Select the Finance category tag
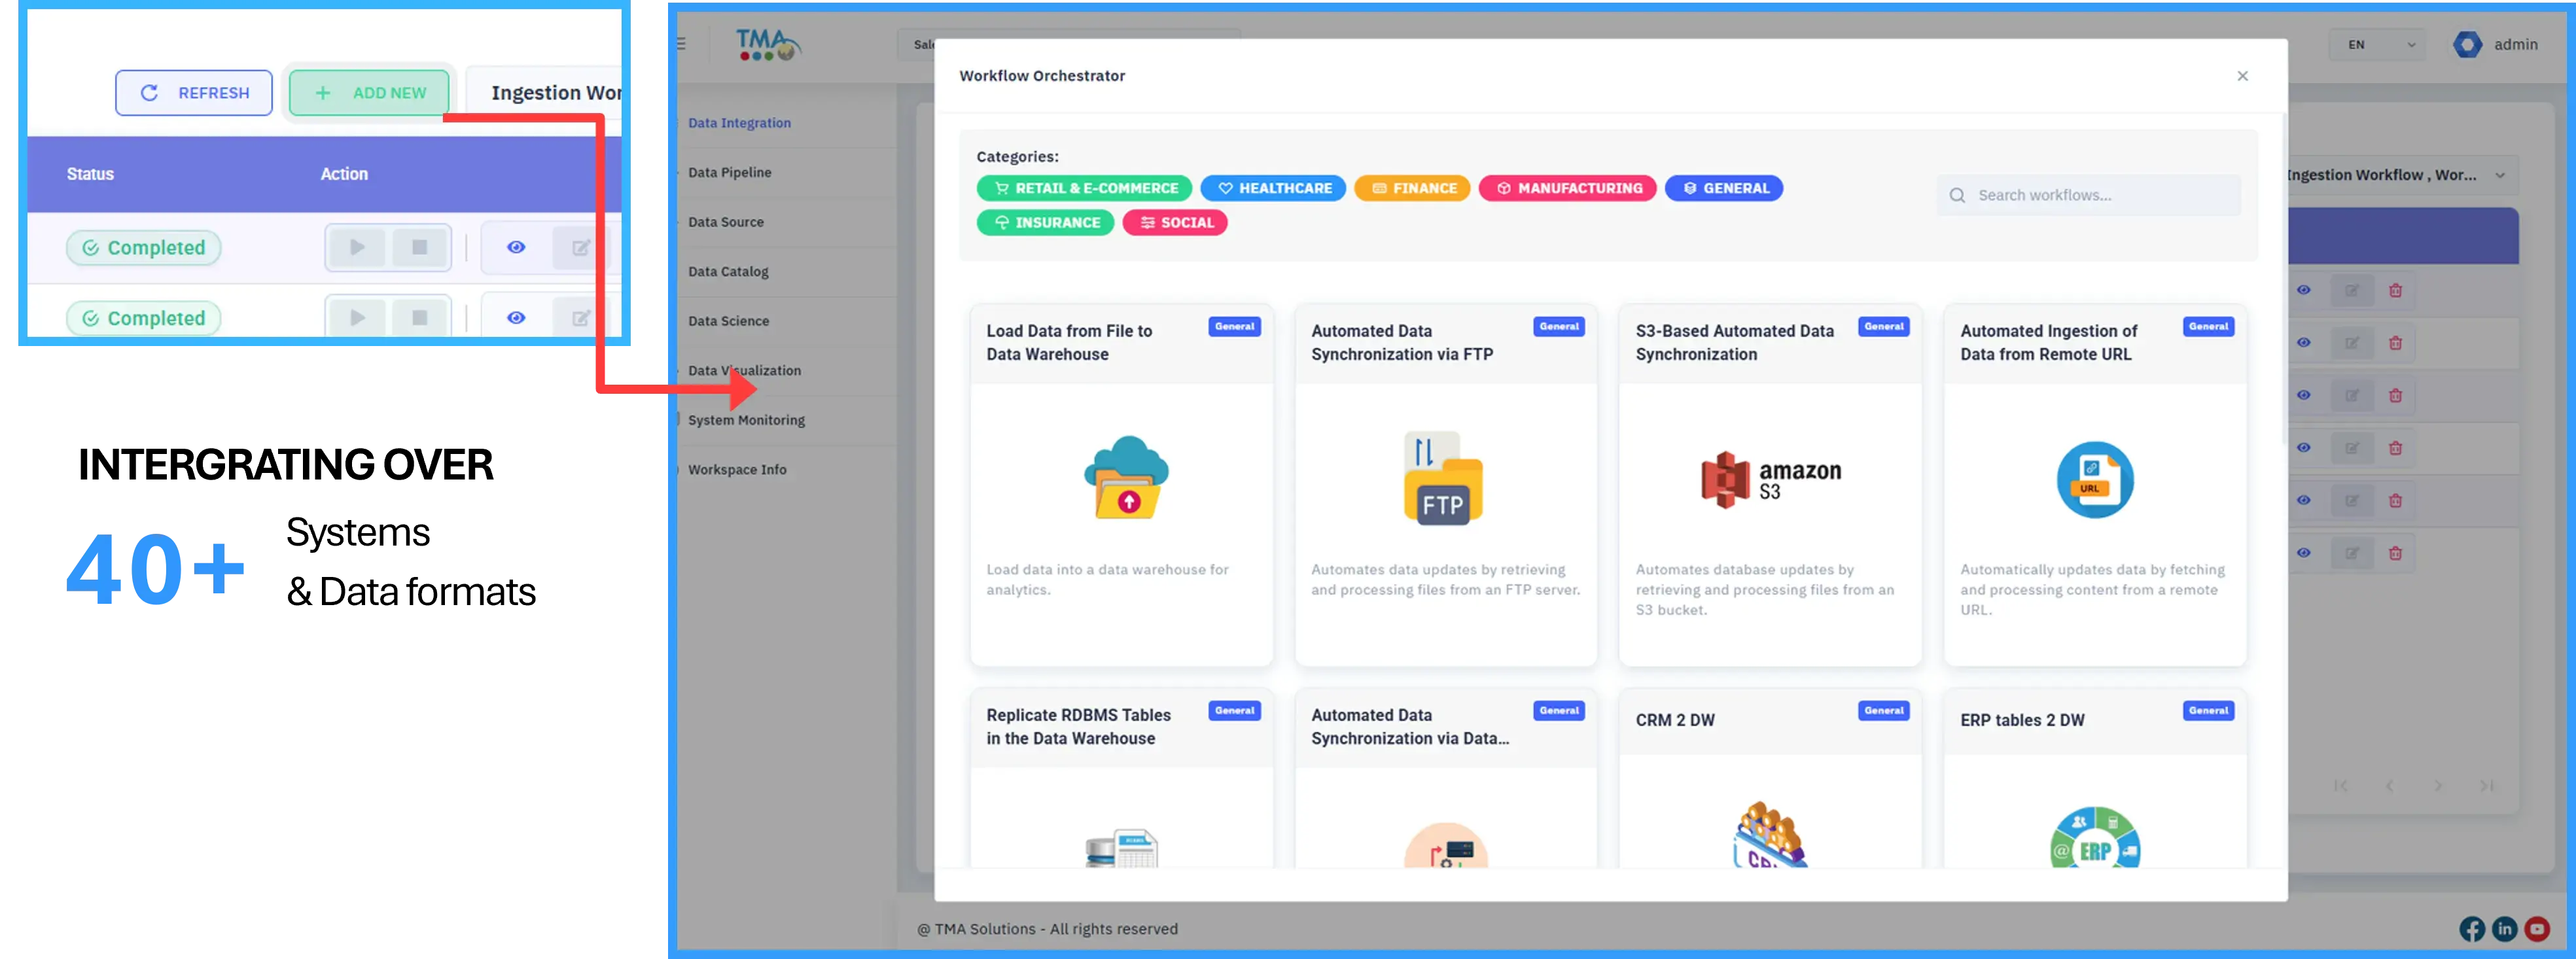The width and height of the screenshot is (2576, 959). pos(1412,188)
